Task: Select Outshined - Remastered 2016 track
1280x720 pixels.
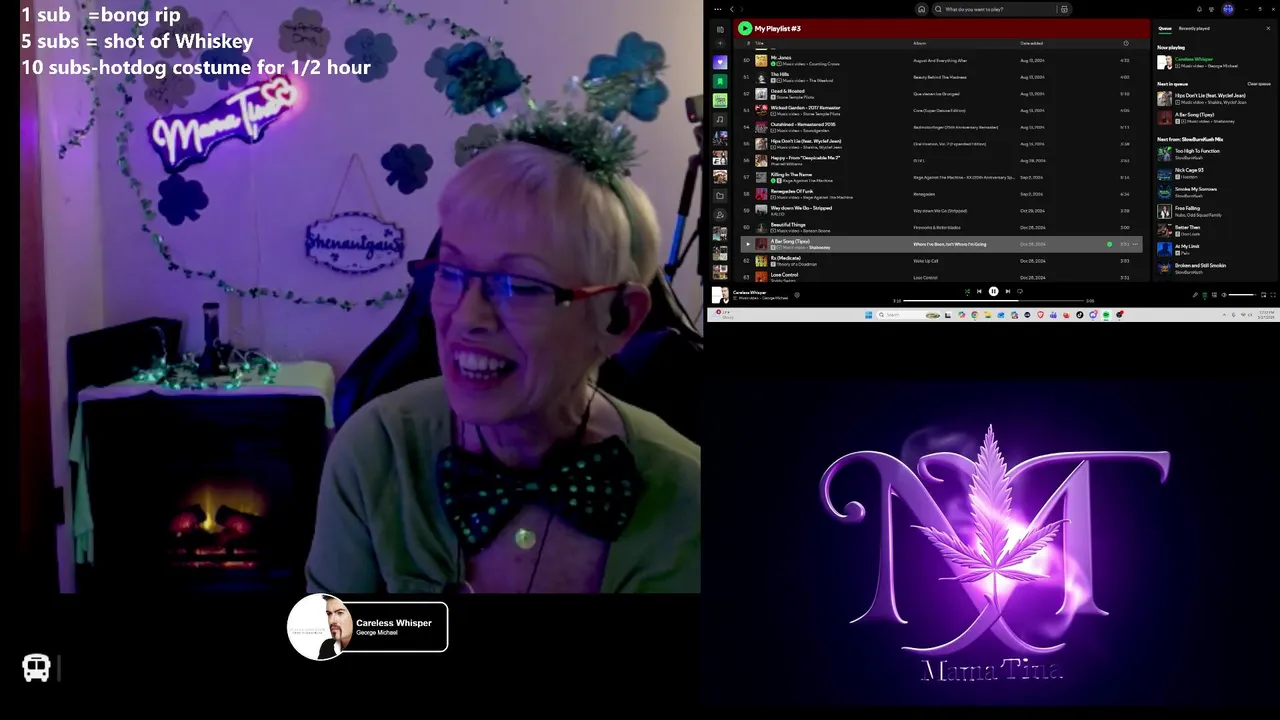Action: click(941, 127)
